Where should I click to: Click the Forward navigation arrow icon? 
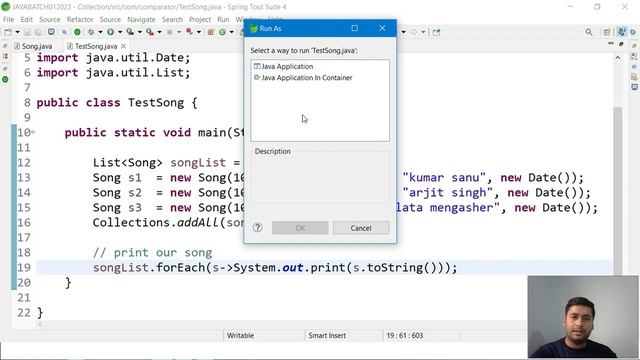pyautogui.click(x=413, y=32)
